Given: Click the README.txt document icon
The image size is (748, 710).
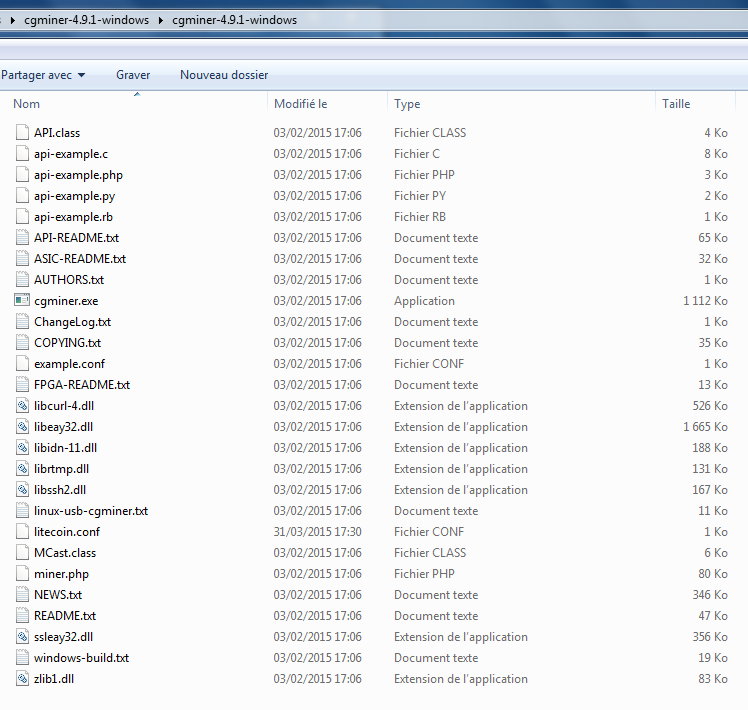Looking at the screenshot, I should tap(23, 616).
